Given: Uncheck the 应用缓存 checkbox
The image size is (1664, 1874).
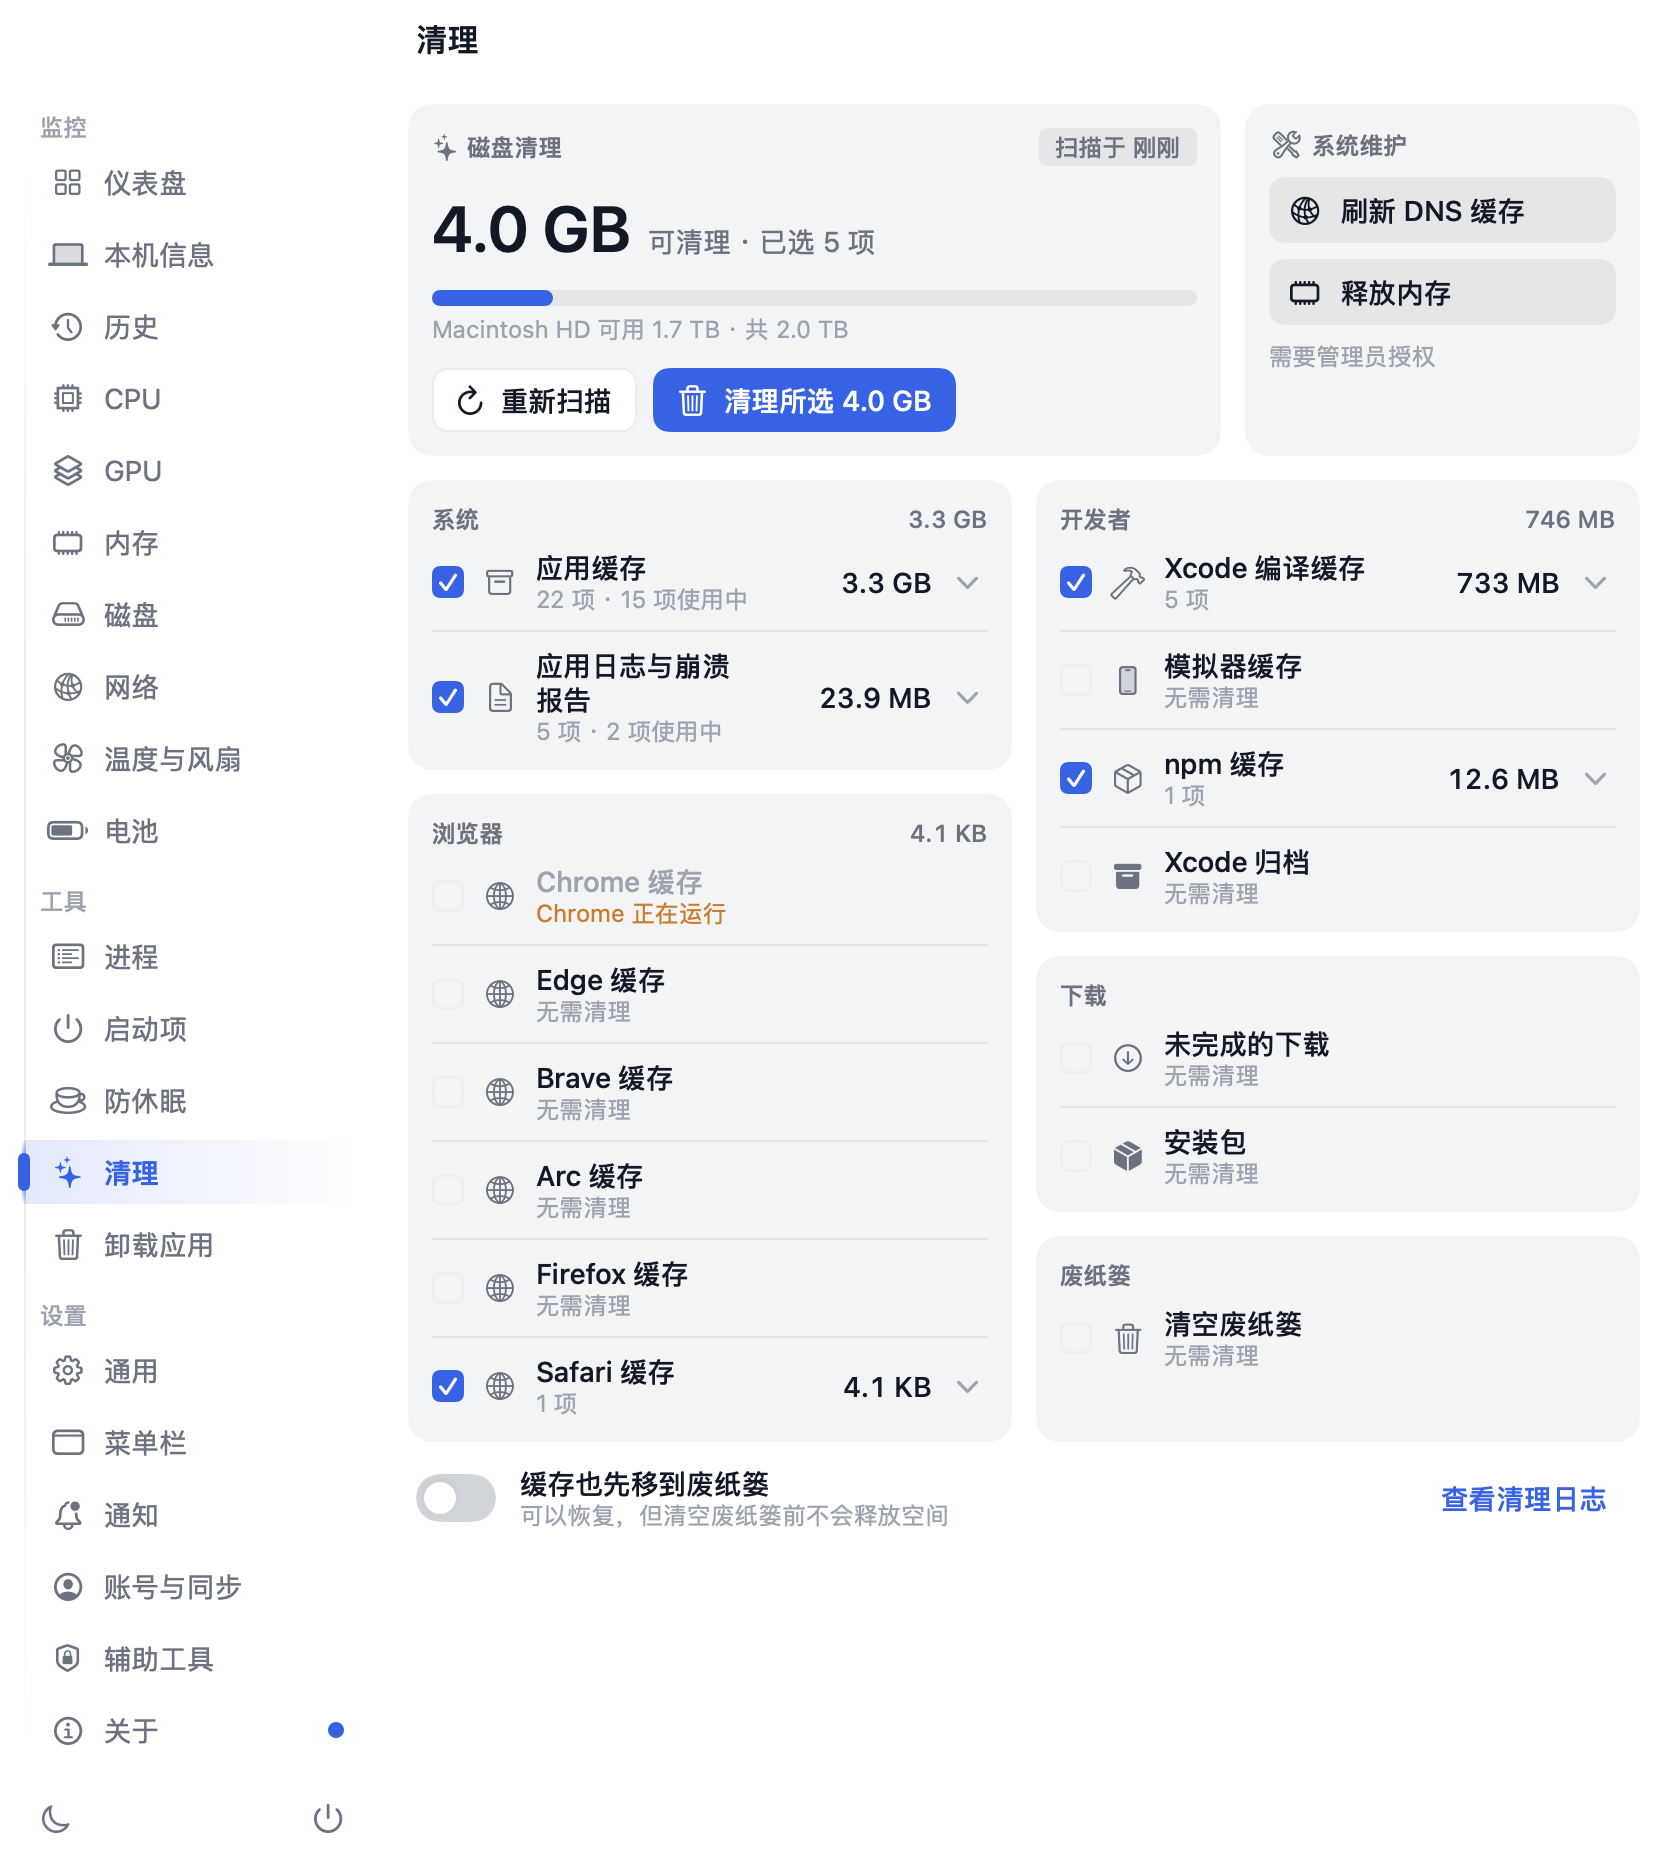Looking at the screenshot, I should click(448, 583).
